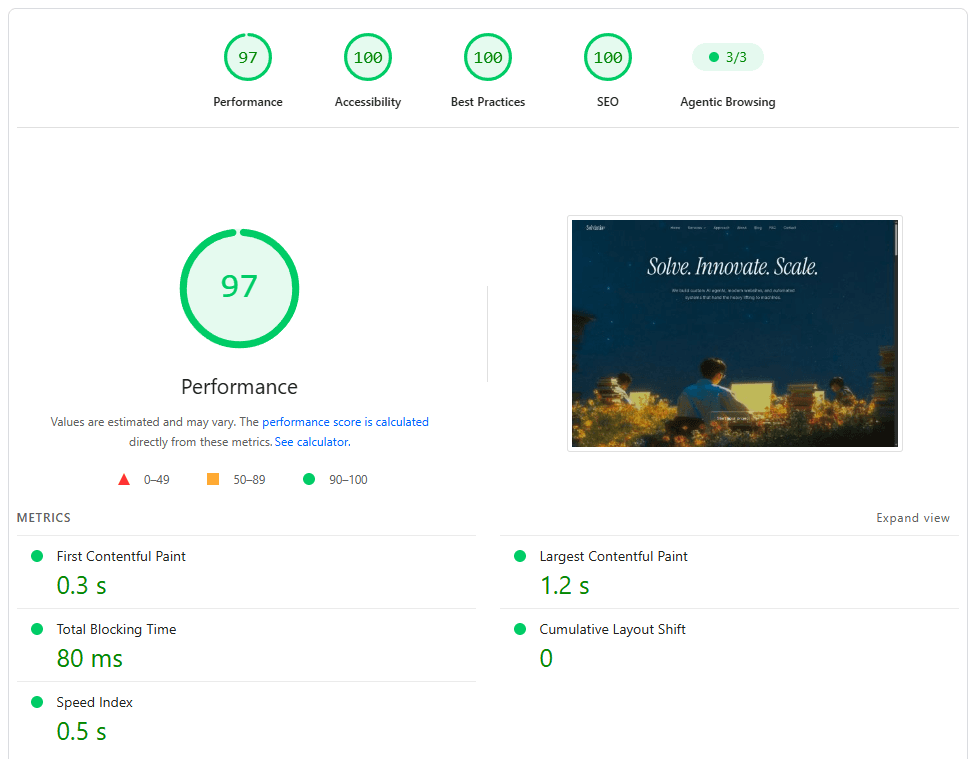Click the Accessibility label under gauge

[x=367, y=101]
